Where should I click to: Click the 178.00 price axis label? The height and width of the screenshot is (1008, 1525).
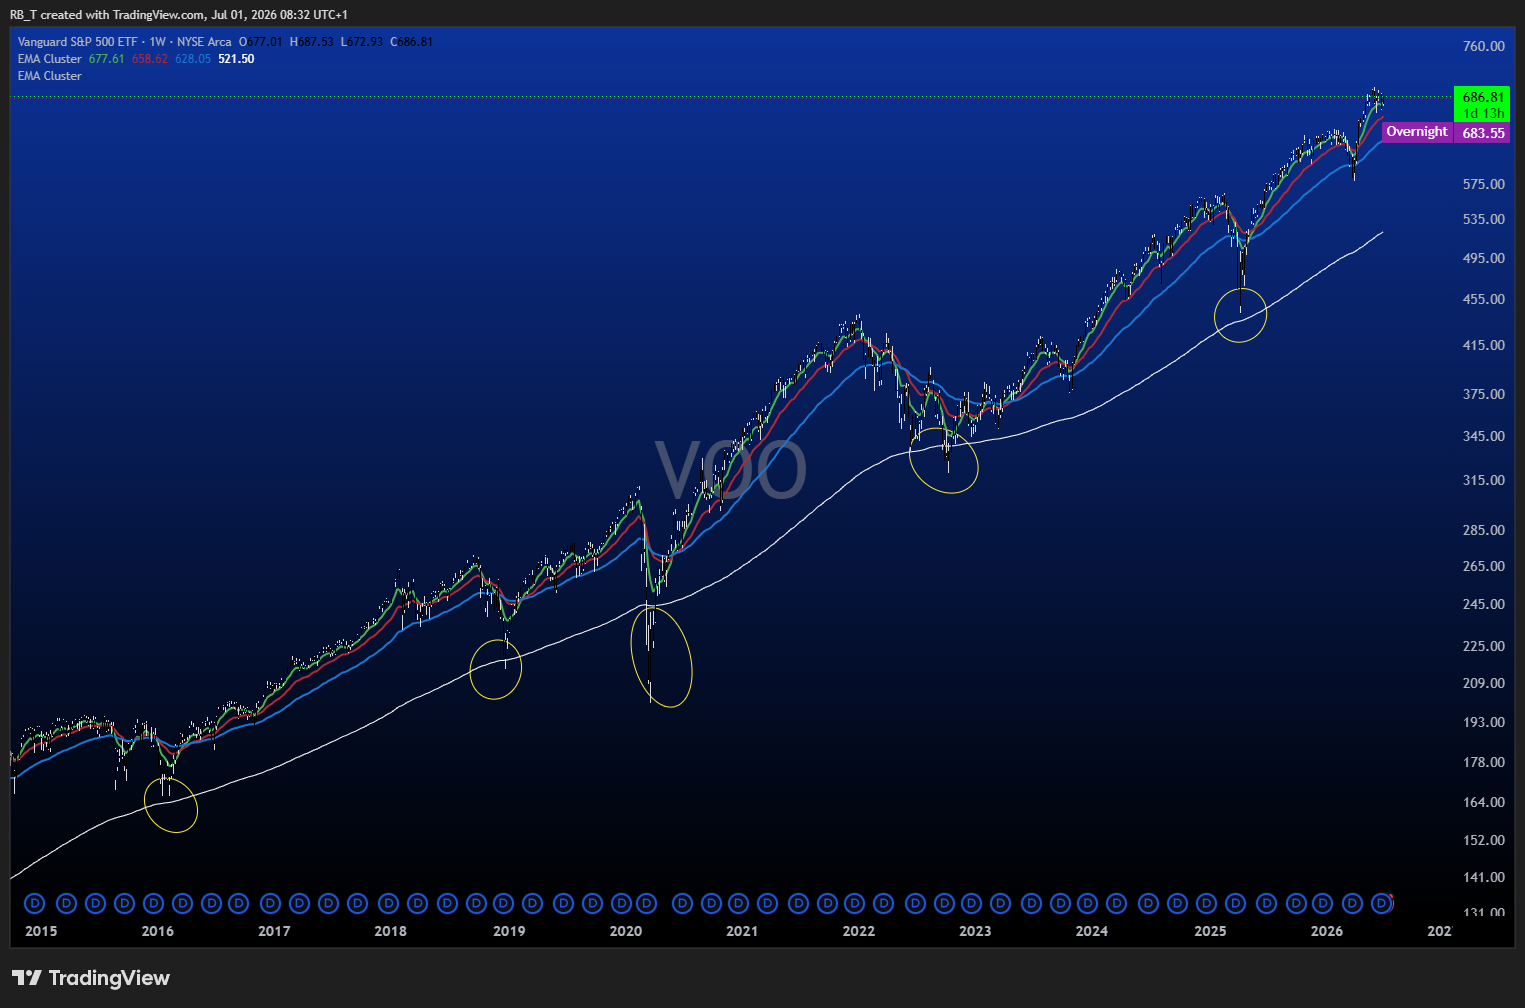click(x=1483, y=762)
